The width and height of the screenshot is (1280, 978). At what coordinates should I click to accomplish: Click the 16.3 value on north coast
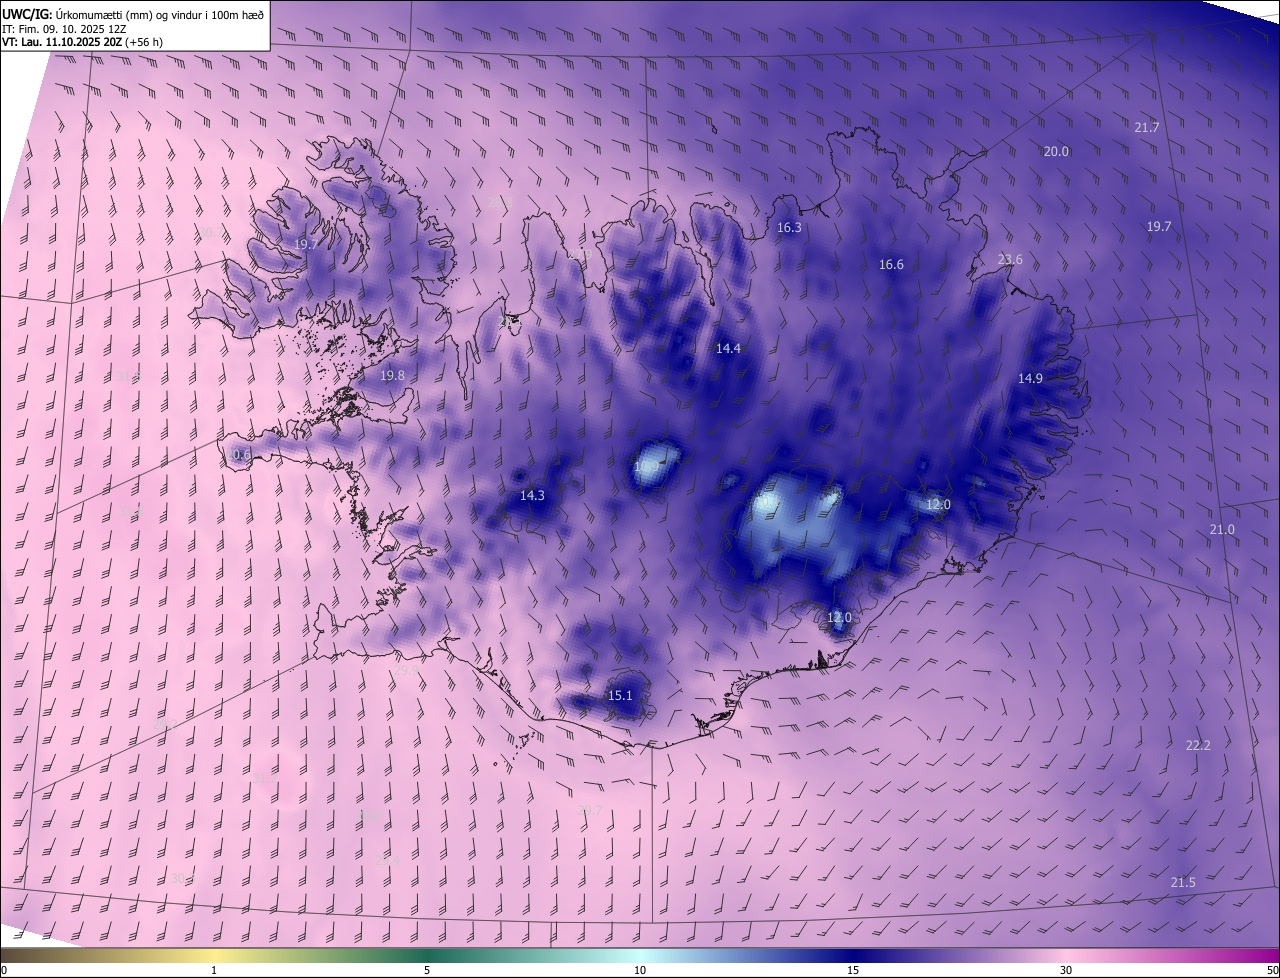coord(789,228)
